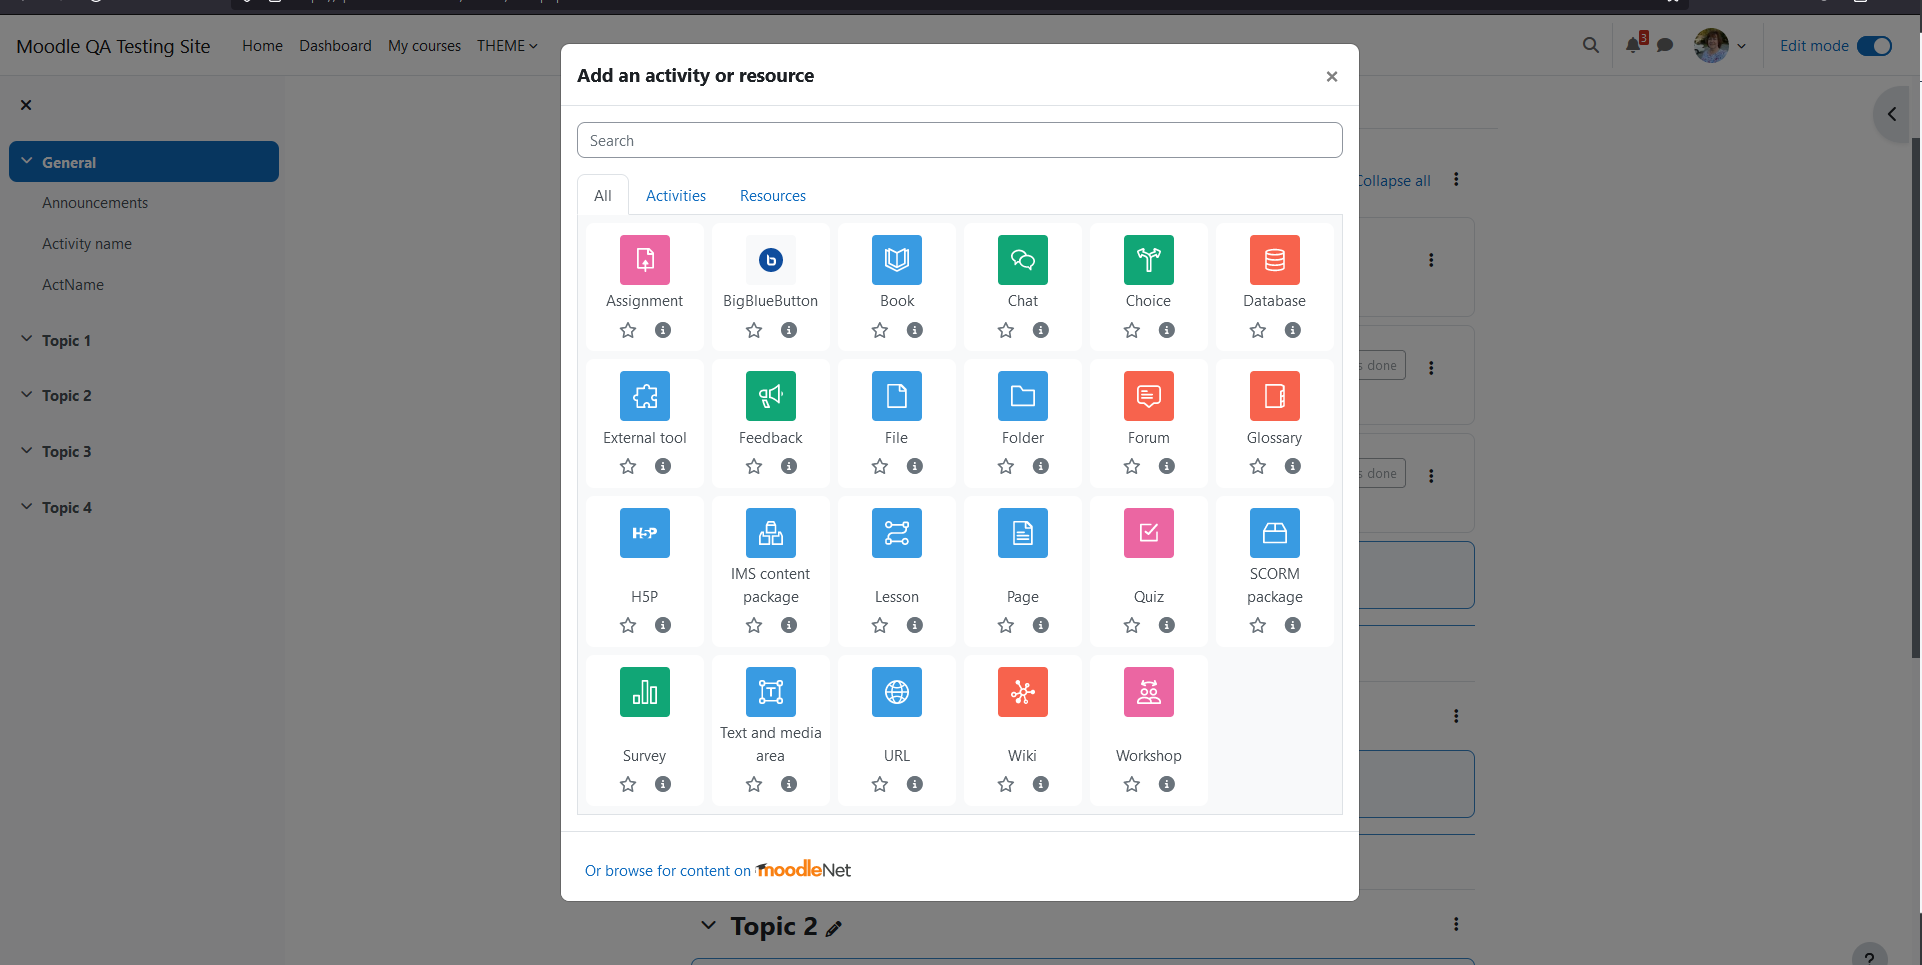Star the Quiz activity as favourite
The height and width of the screenshot is (965, 1922).
(x=1132, y=625)
